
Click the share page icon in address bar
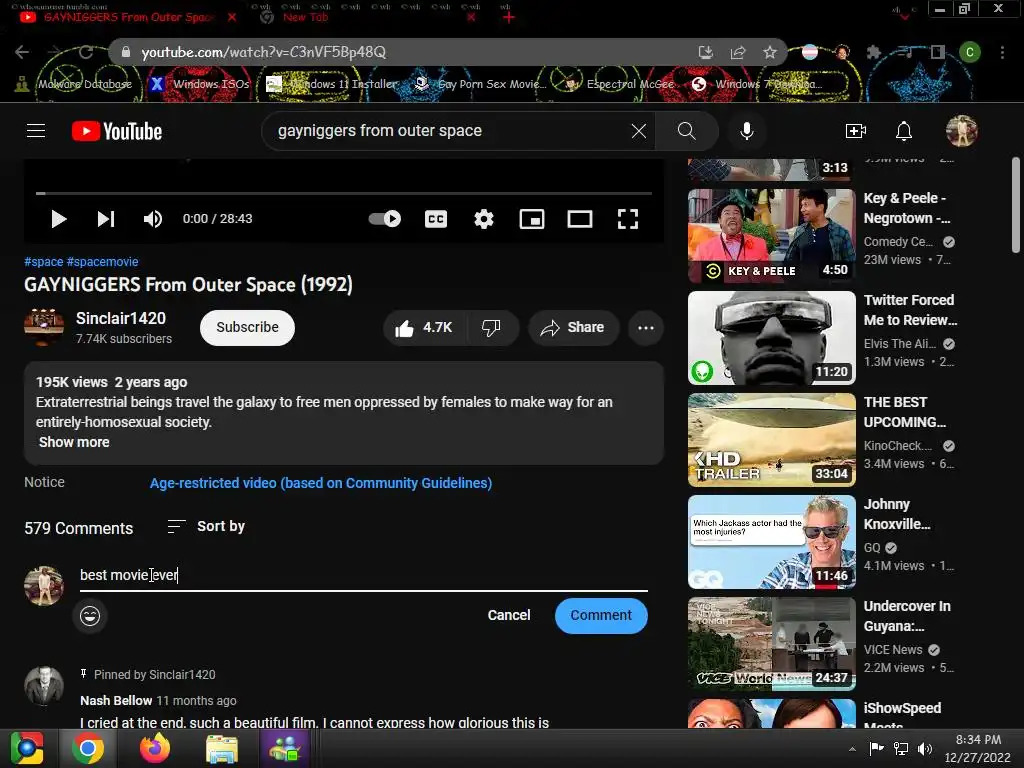click(x=738, y=52)
